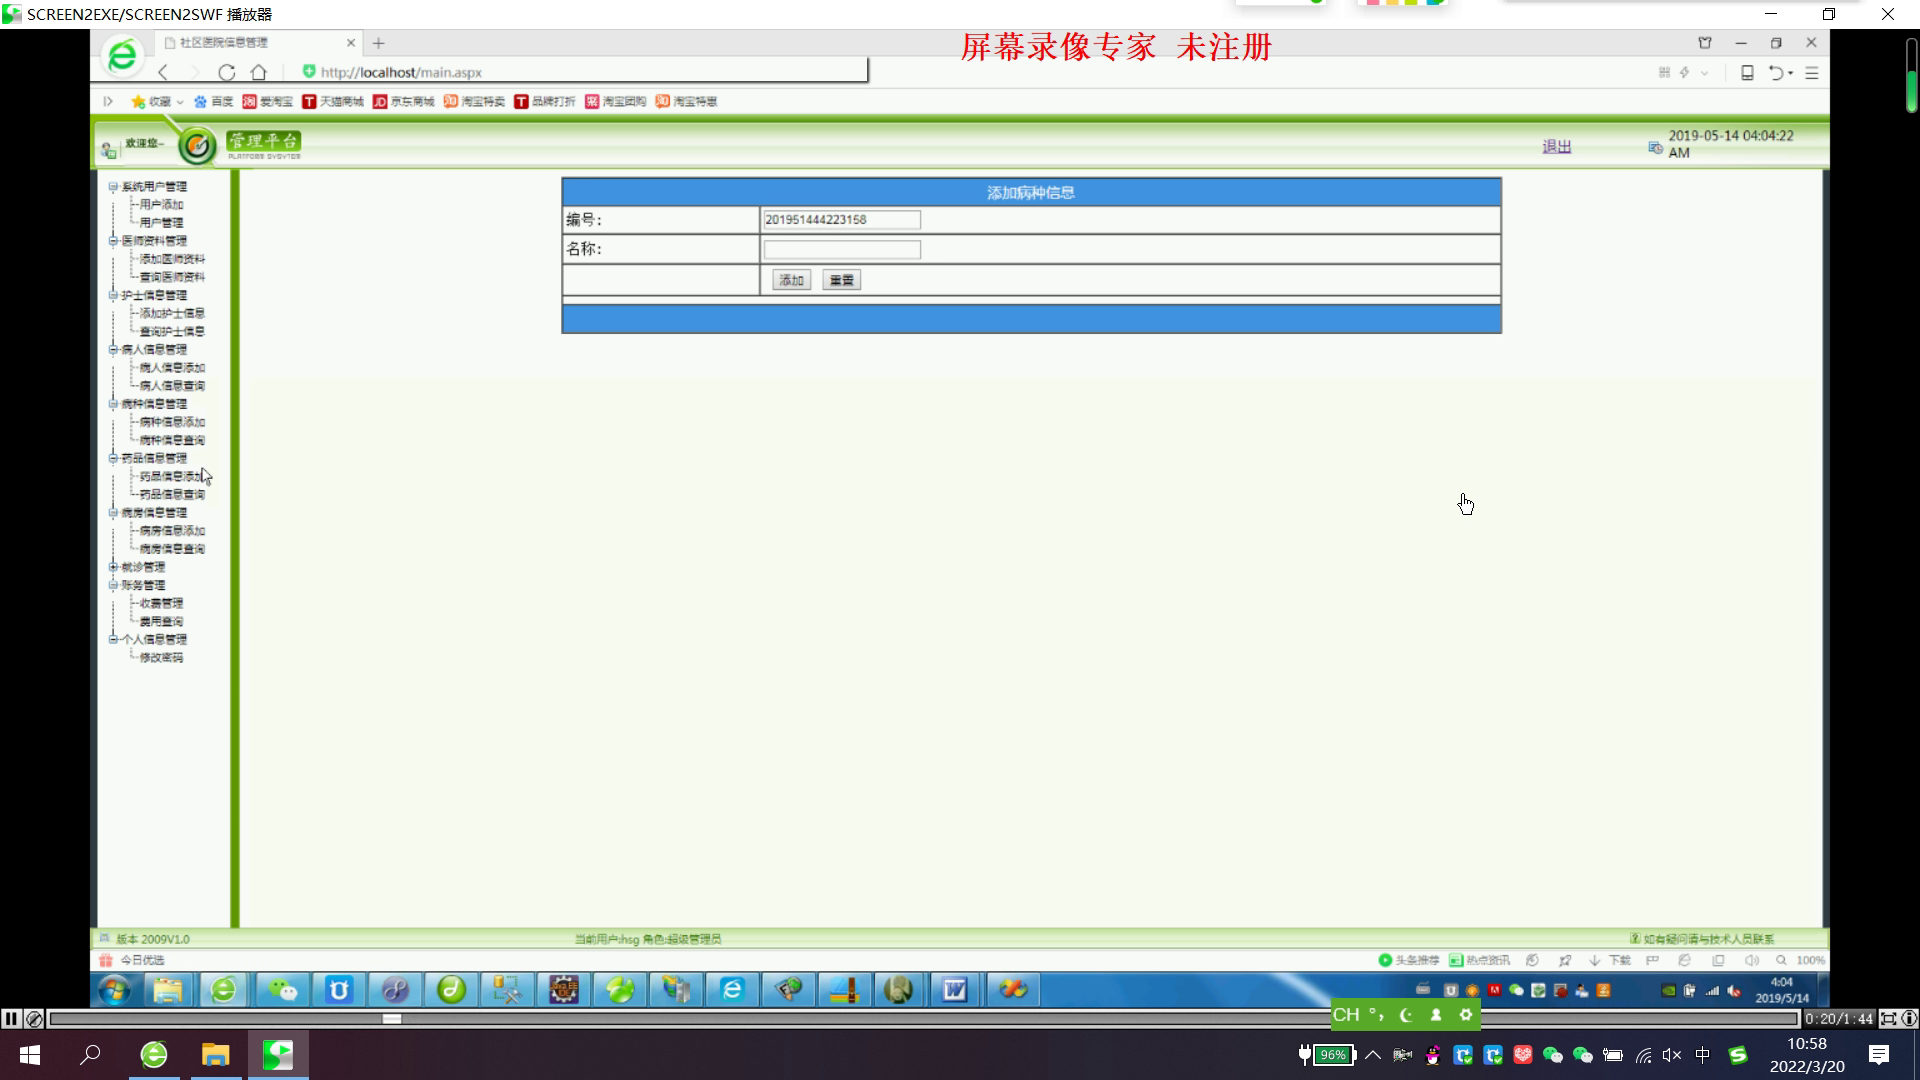This screenshot has width=1920, height=1080.
Task: Click the 退出 logout link
Action: tap(1557, 147)
